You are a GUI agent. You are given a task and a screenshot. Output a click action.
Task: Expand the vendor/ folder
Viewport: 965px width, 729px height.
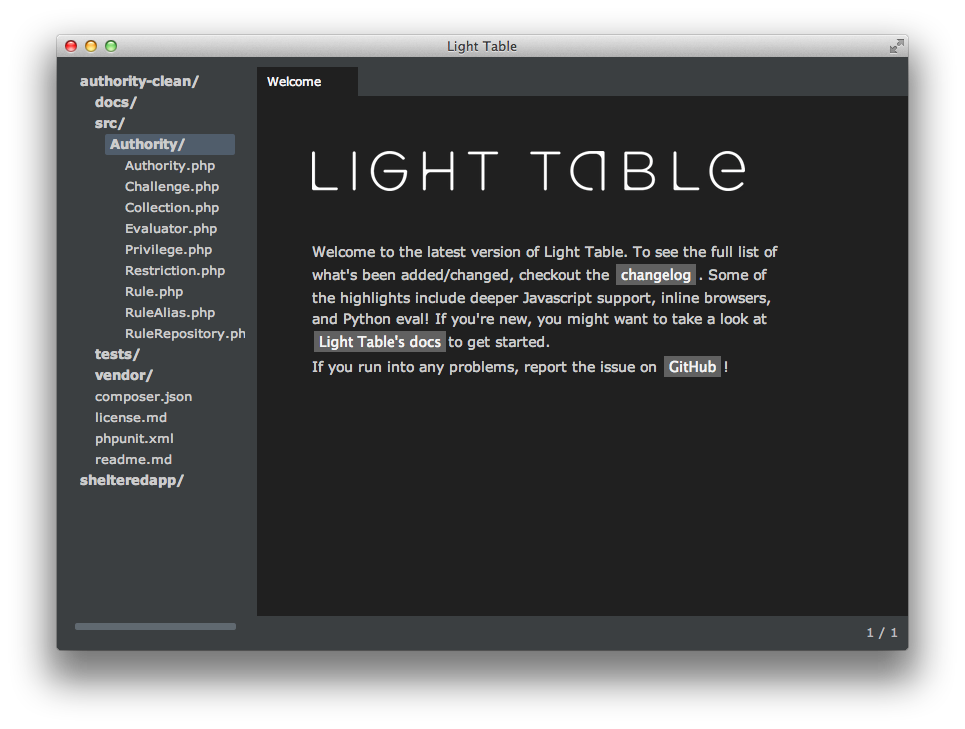click(x=123, y=375)
